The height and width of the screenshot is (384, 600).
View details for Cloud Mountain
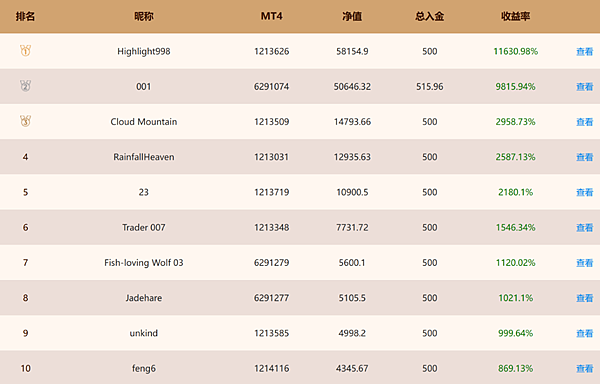[x=584, y=122]
